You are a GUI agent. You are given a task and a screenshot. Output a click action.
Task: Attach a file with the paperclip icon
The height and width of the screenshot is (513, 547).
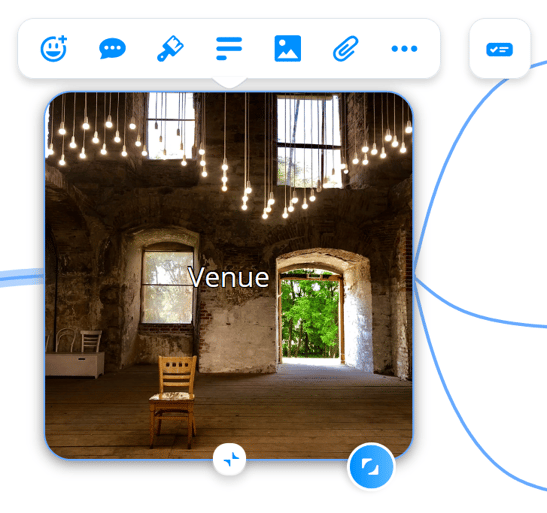(346, 48)
